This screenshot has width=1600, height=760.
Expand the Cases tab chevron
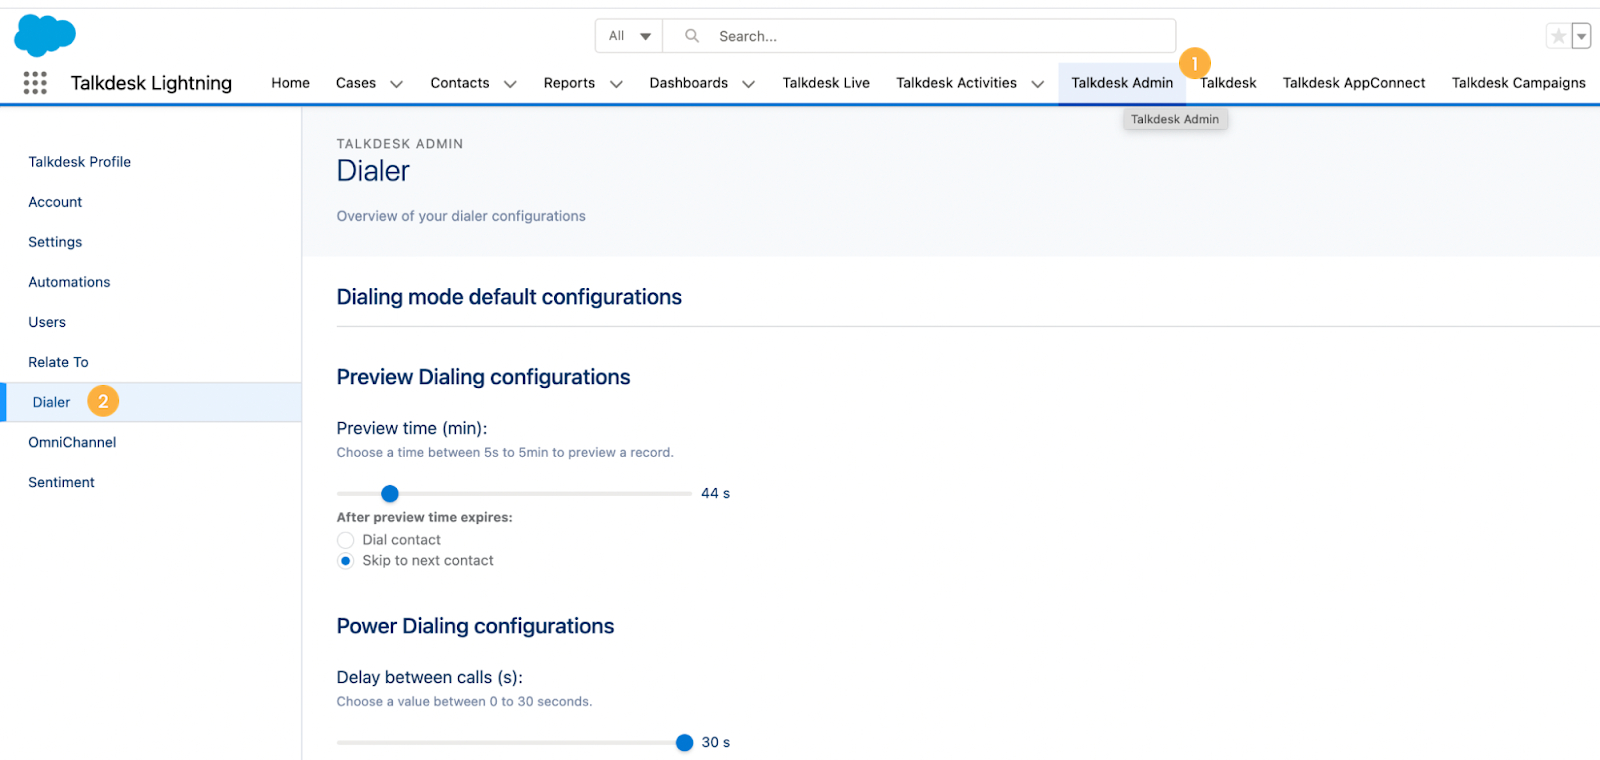click(396, 84)
